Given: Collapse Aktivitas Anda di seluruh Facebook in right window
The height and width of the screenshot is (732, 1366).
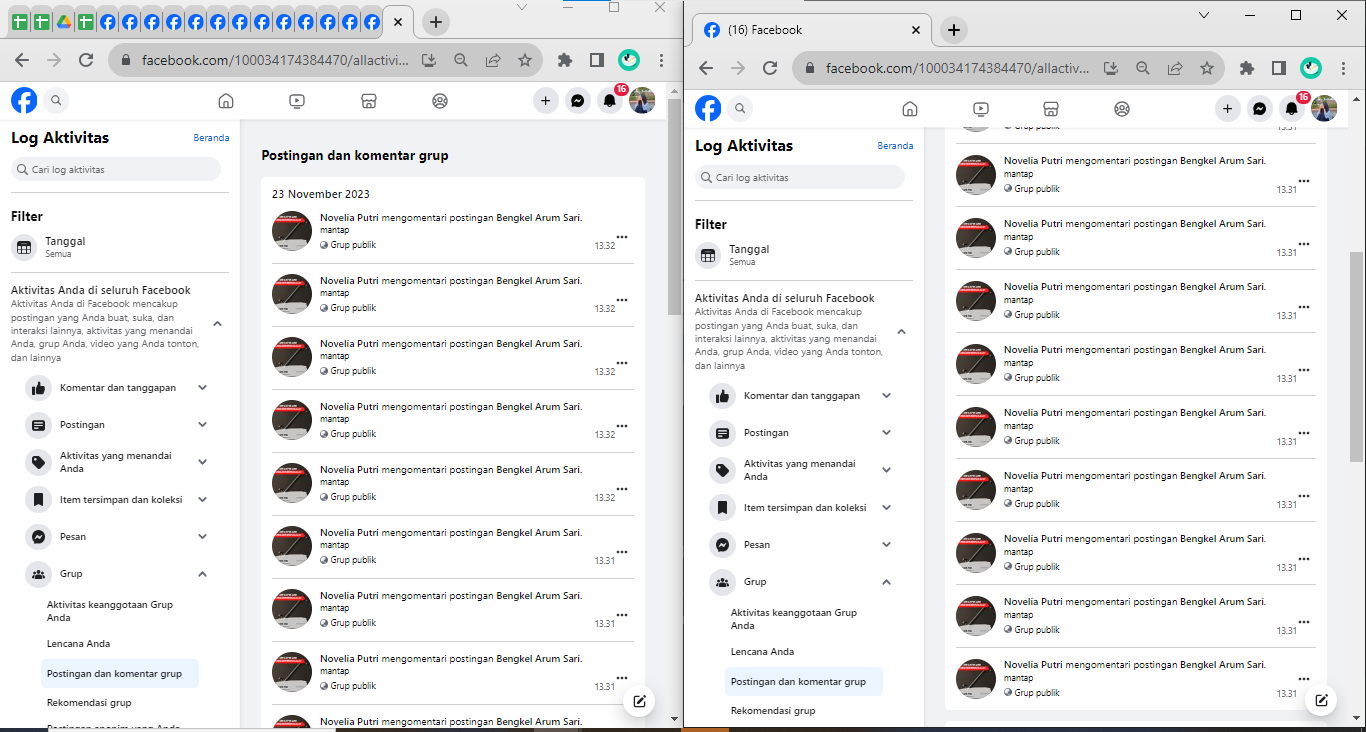Looking at the screenshot, I should [x=901, y=332].
